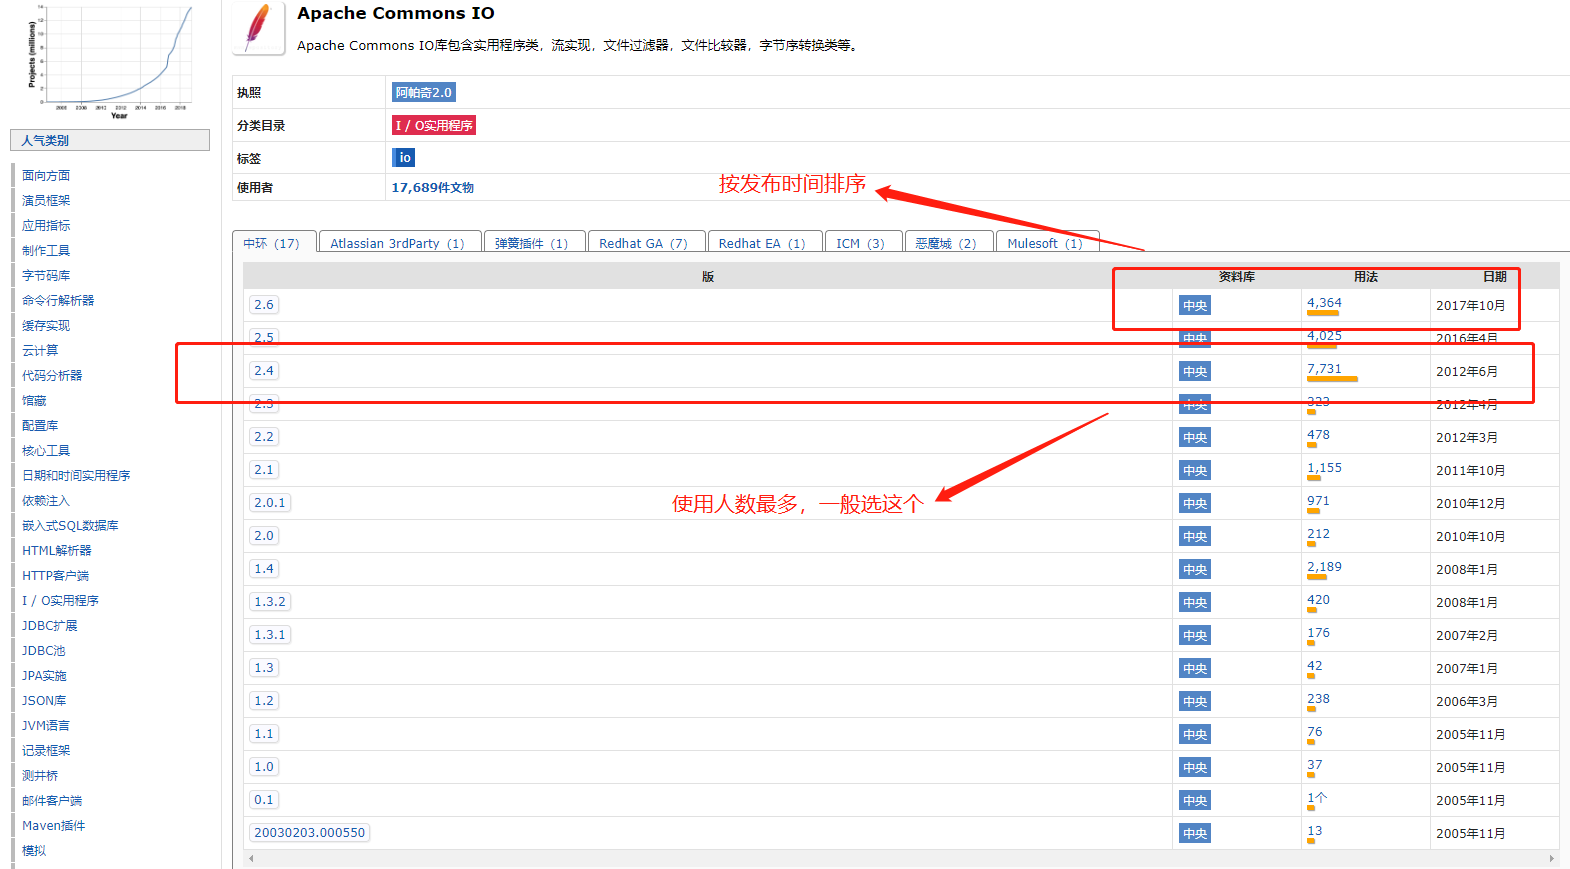The width and height of the screenshot is (1570, 869).
Task: Click the 中央 repository badge for version 2.6
Action: coord(1195,306)
